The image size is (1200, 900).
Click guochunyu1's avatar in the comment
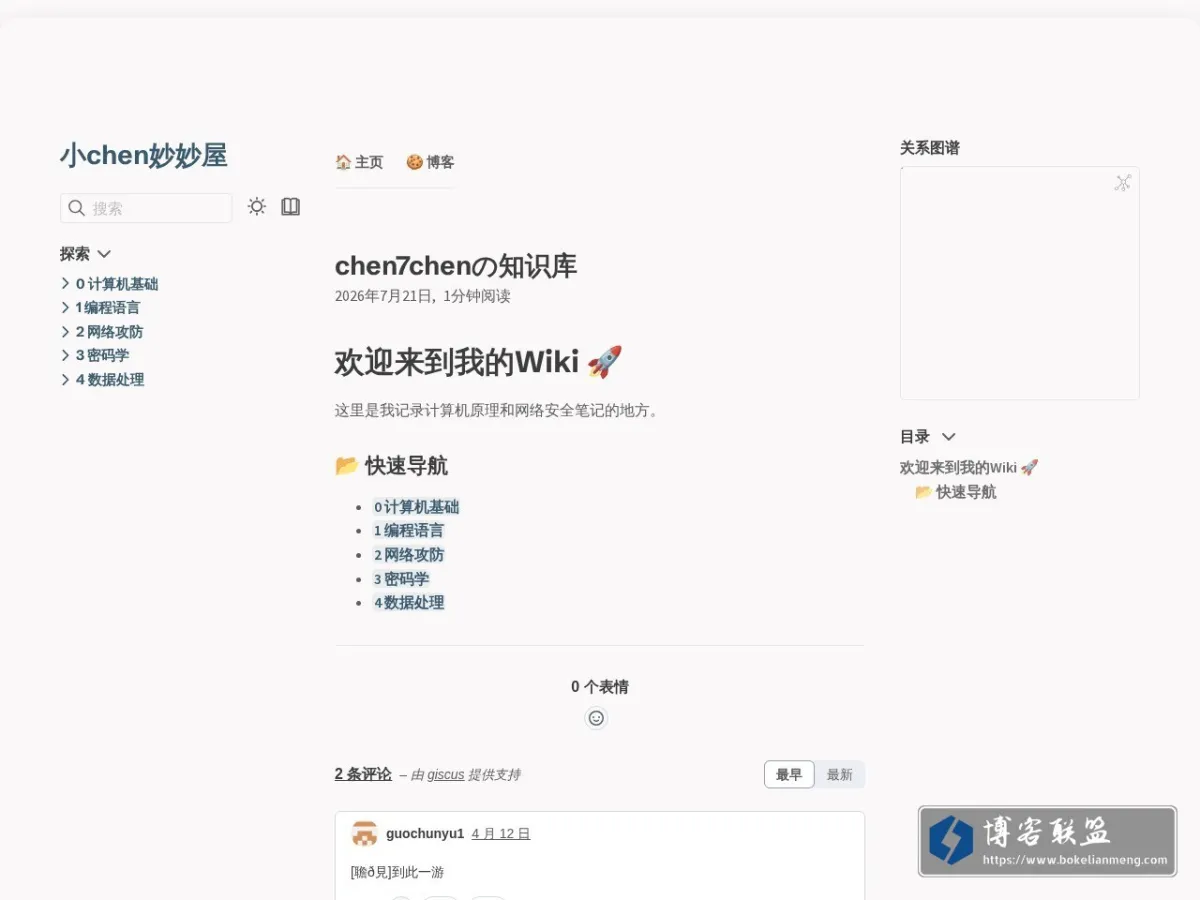365,834
